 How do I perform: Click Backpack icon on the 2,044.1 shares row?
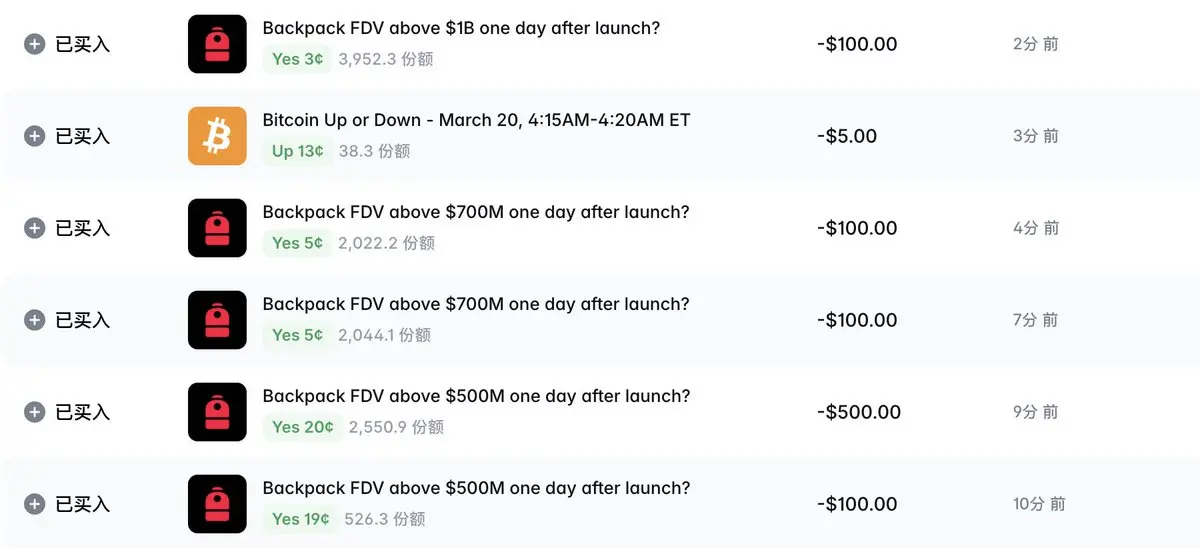pyautogui.click(x=217, y=320)
